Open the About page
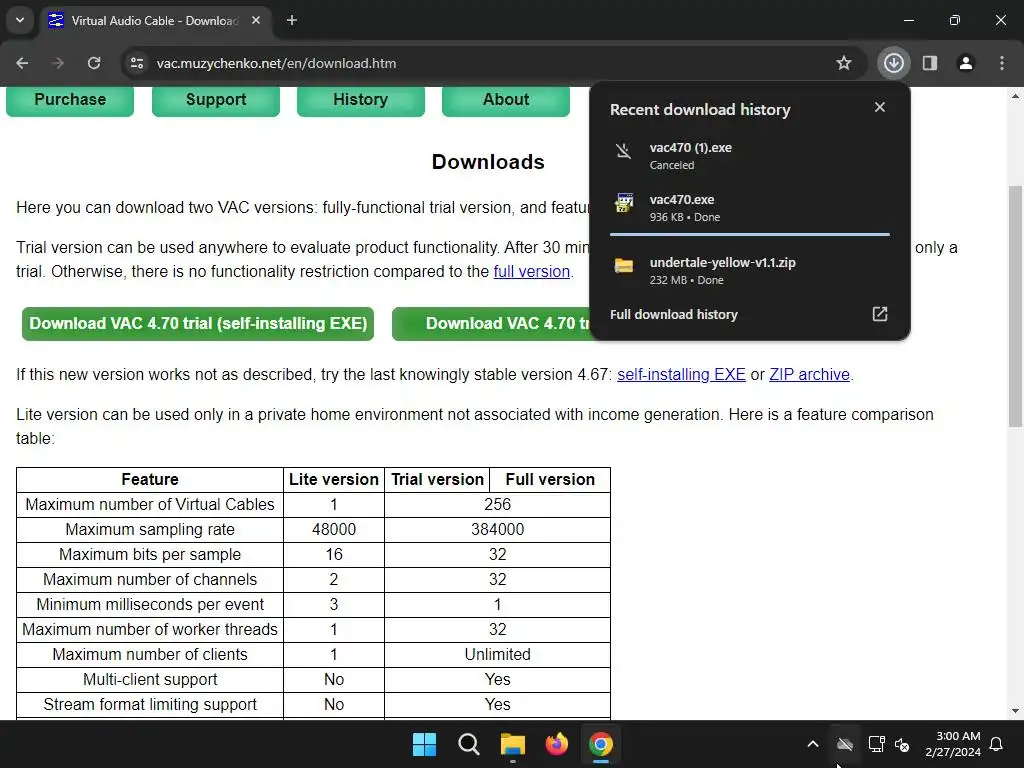The width and height of the screenshot is (1024, 768). coord(505,100)
